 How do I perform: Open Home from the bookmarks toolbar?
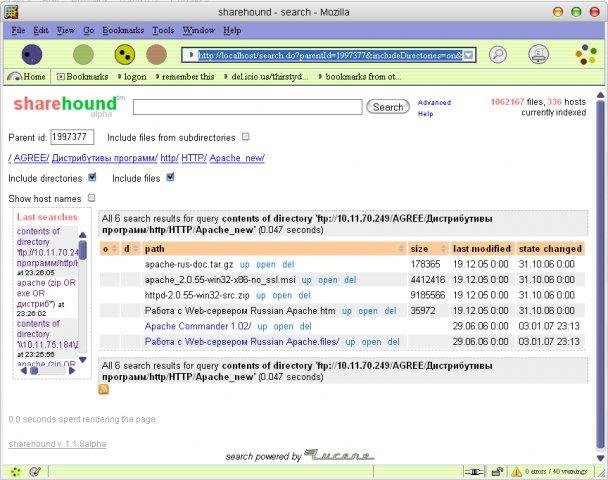[26, 77]
